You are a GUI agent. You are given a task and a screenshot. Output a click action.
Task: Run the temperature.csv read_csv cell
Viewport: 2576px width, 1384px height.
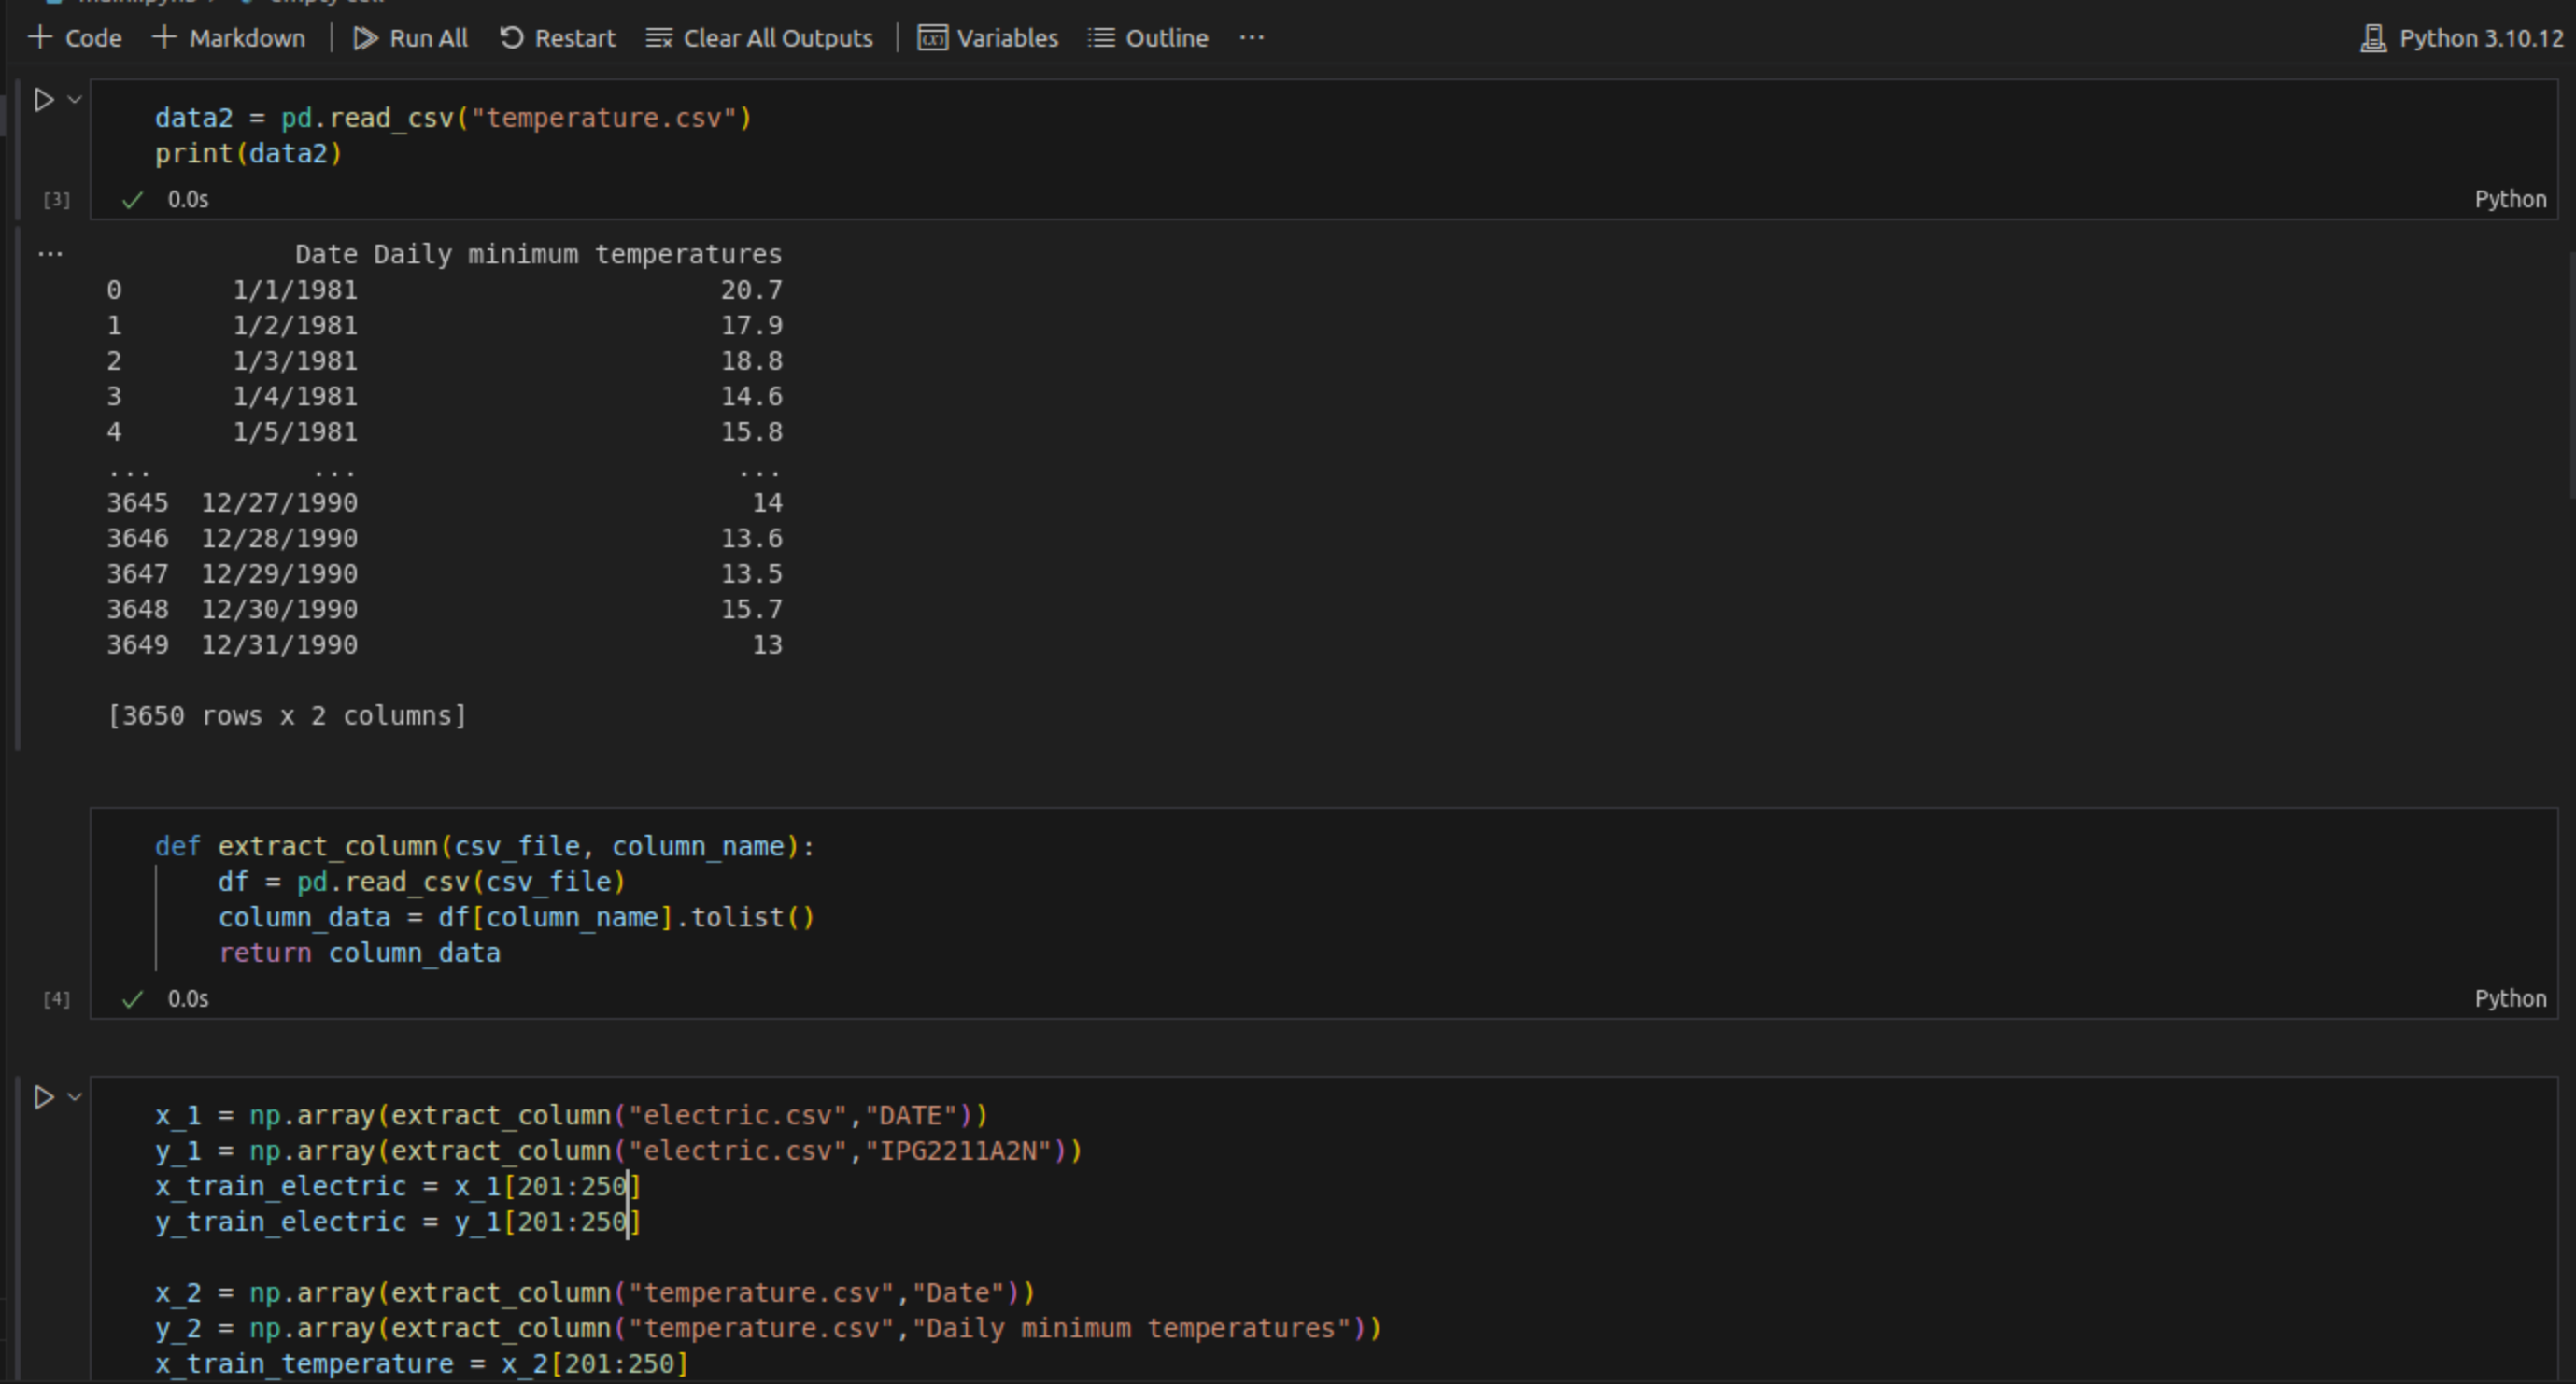point(43,100)
